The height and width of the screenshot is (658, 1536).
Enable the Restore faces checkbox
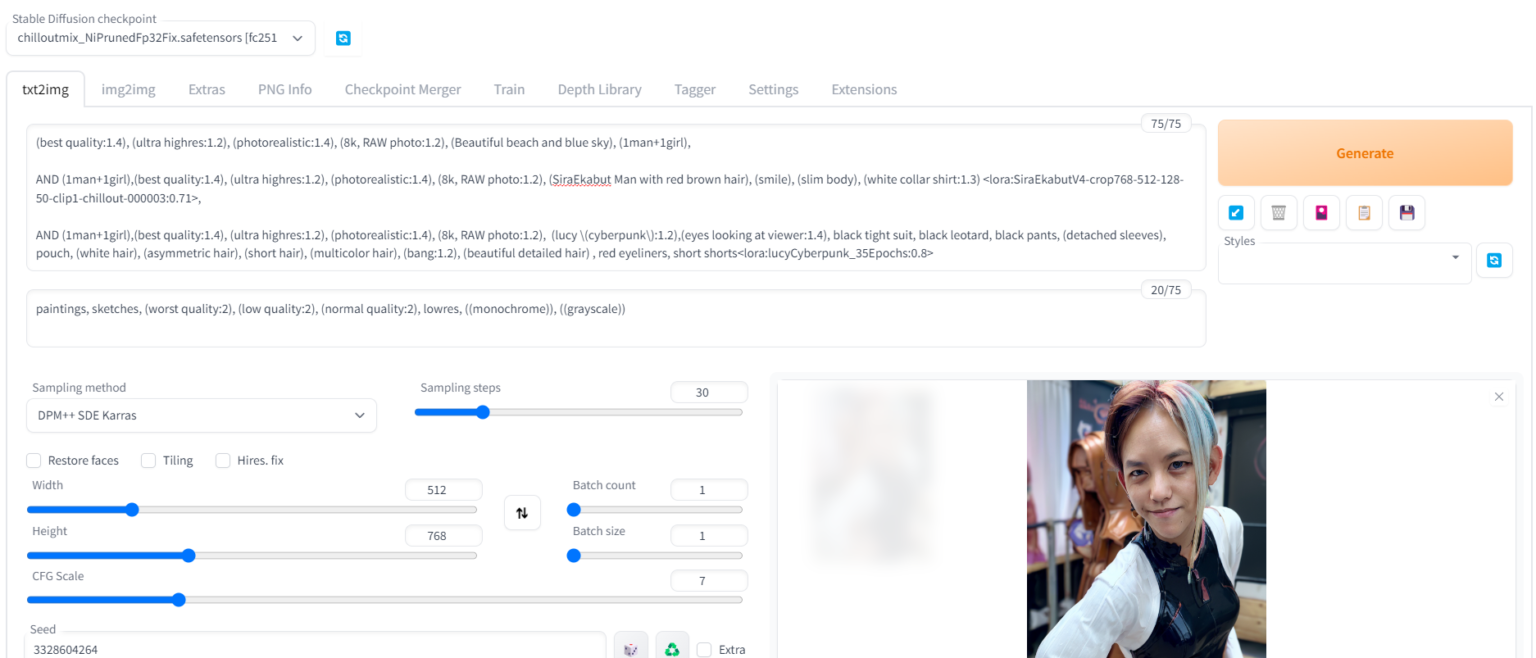click(x=34, y=460)
